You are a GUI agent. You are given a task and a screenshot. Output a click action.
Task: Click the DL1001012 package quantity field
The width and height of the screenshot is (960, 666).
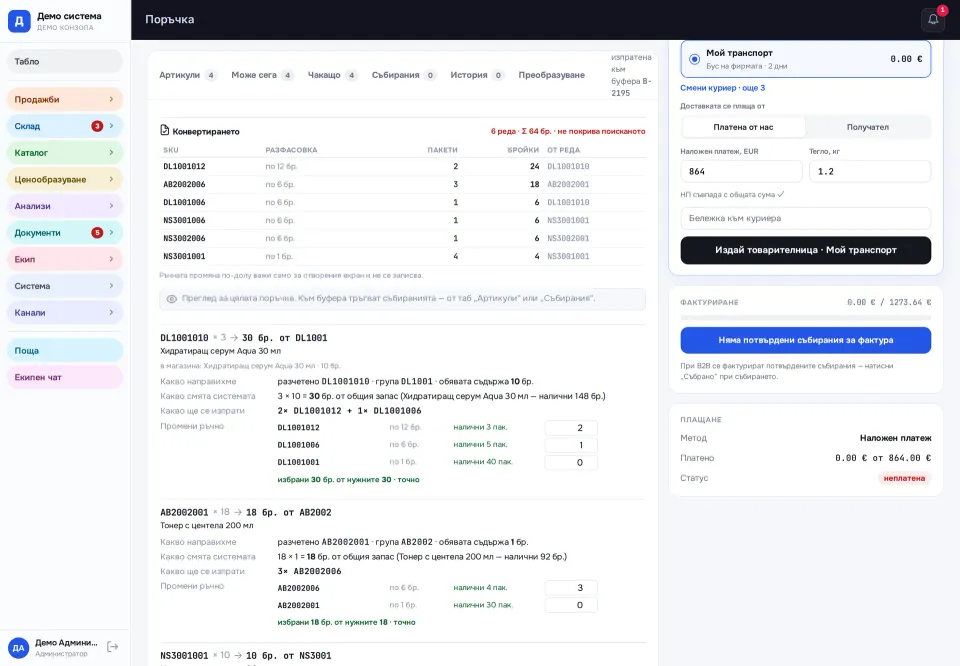571,428
